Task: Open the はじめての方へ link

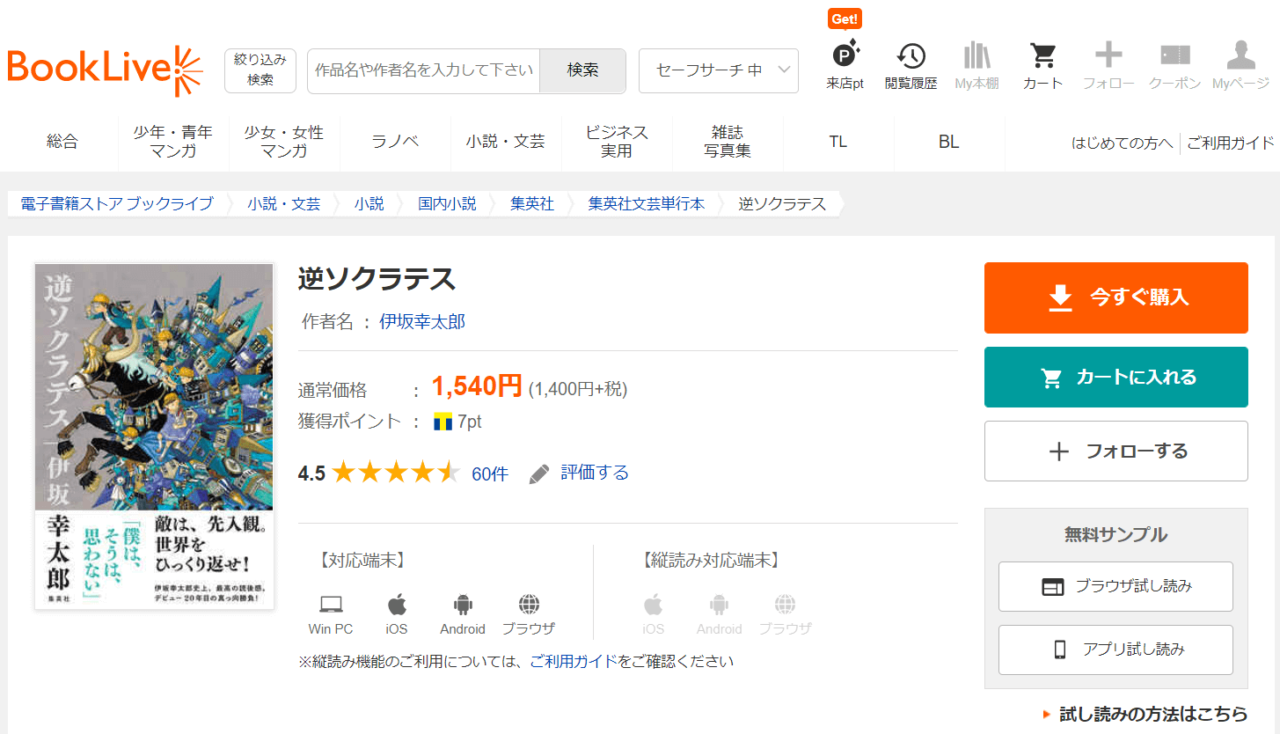Action: tap(1122, 143)
